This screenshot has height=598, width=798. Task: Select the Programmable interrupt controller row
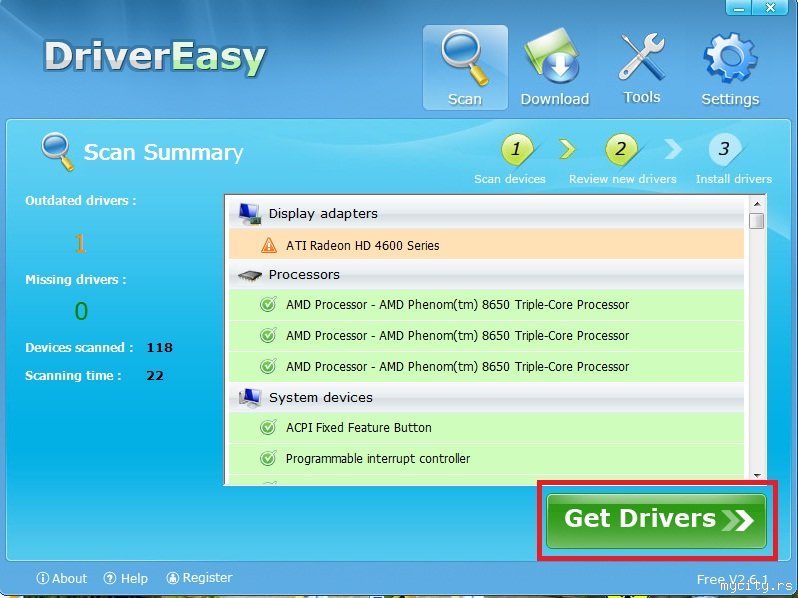pyautogui.click(x=486, y=459)
